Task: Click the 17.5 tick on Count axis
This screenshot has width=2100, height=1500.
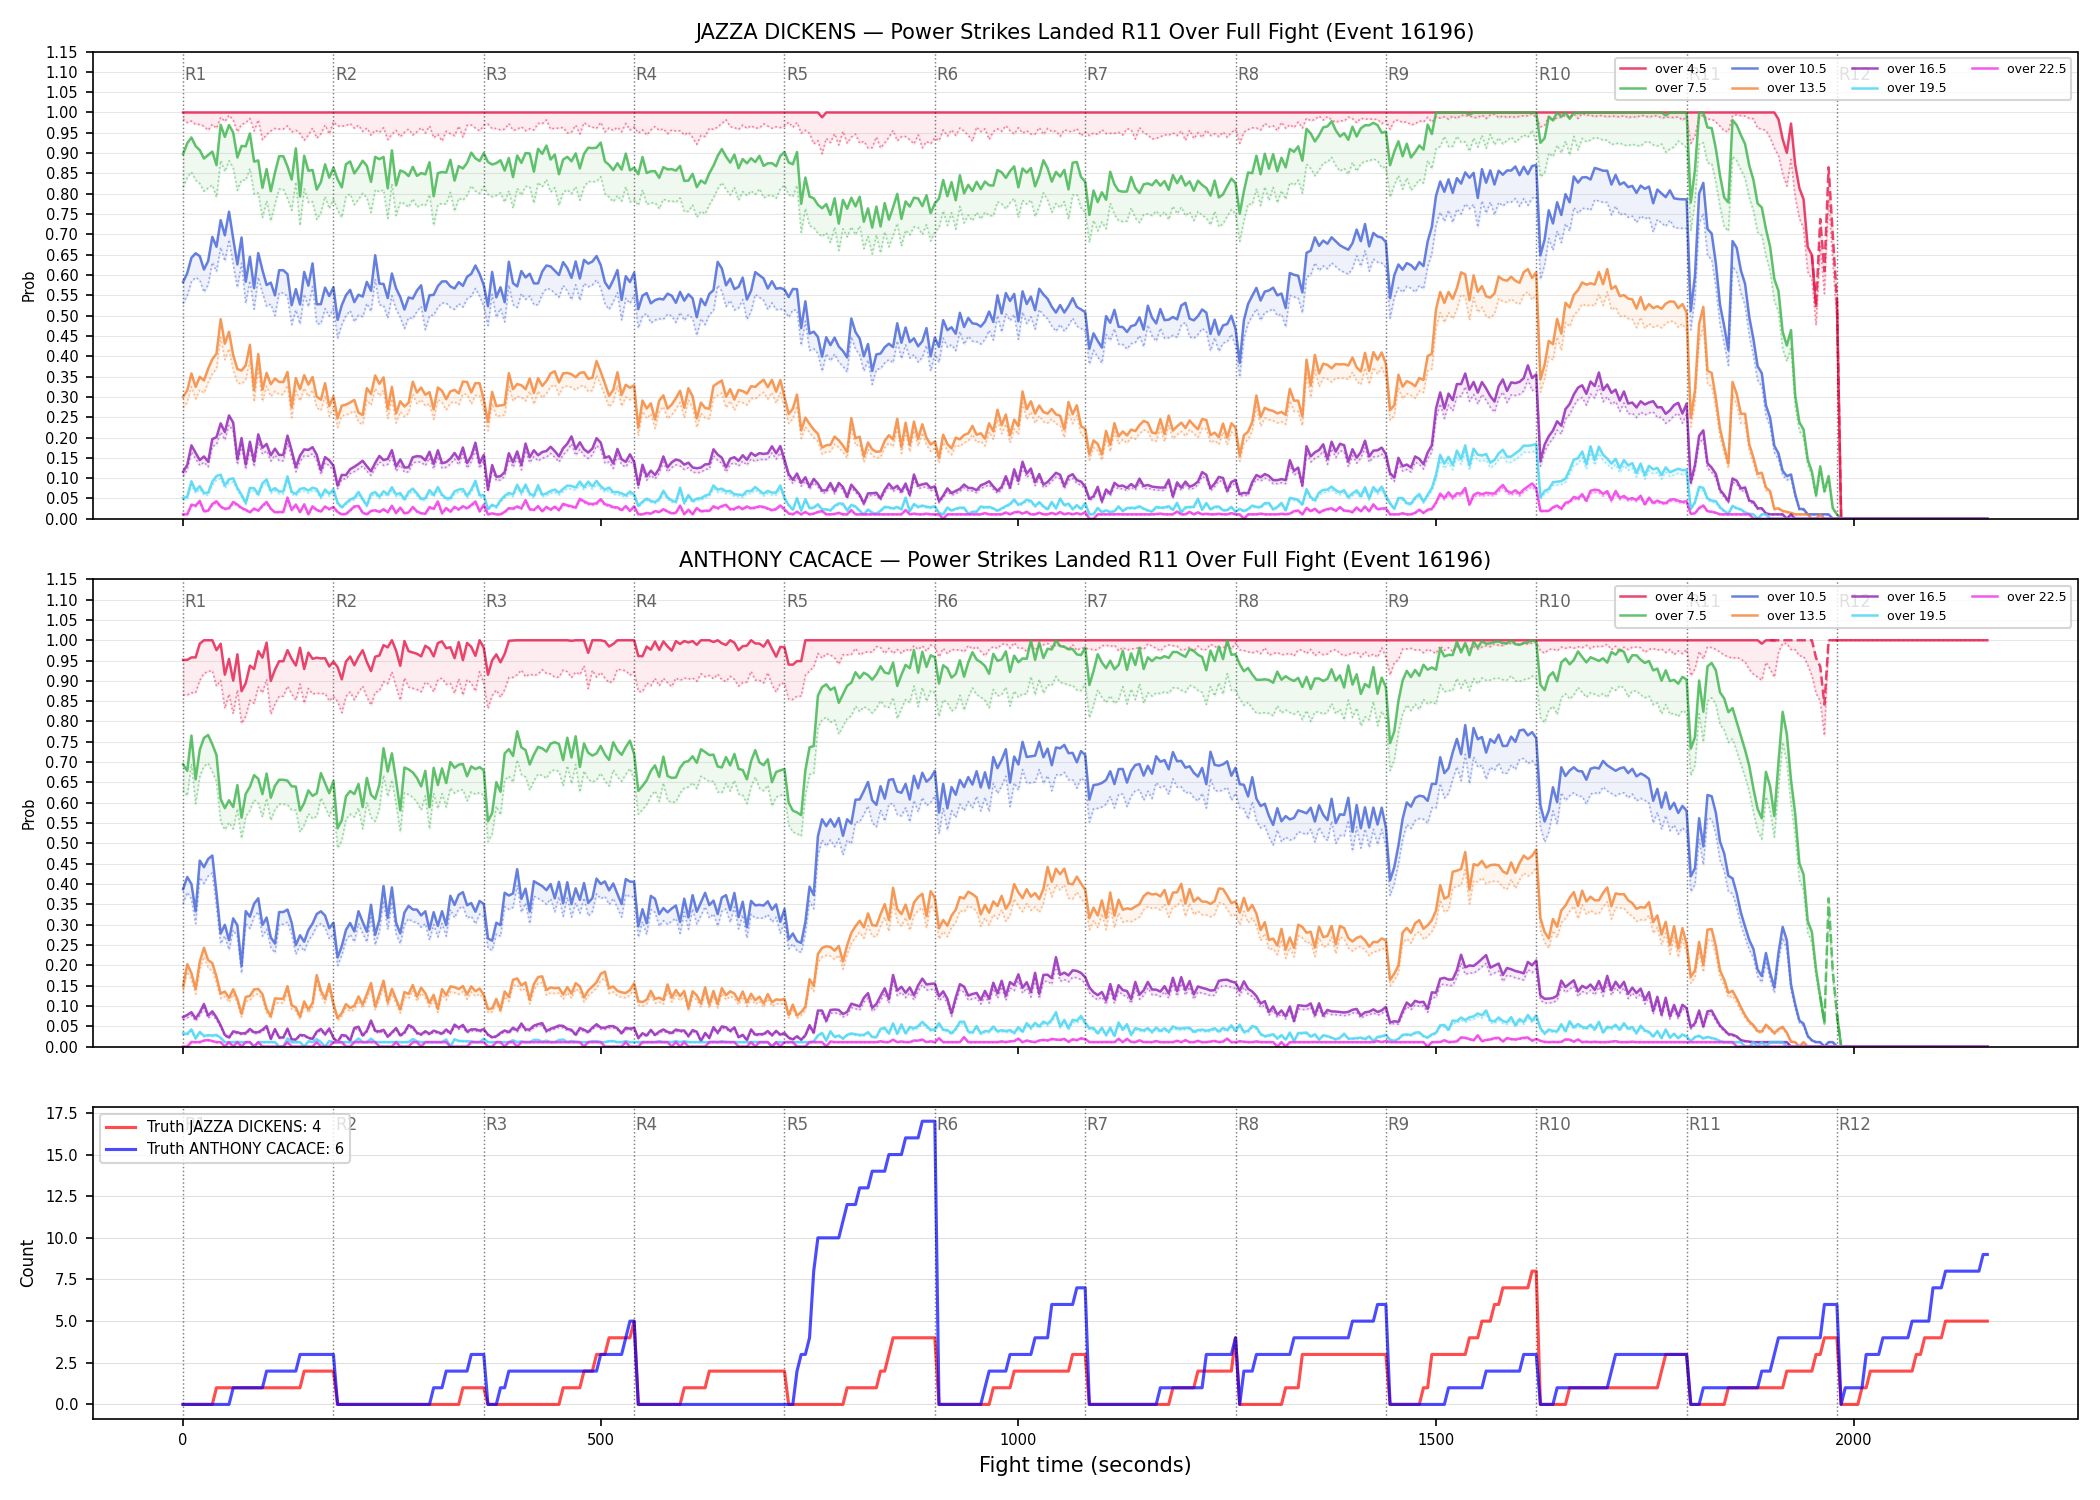Action: pyautogui.click(x=62, y=1114)
